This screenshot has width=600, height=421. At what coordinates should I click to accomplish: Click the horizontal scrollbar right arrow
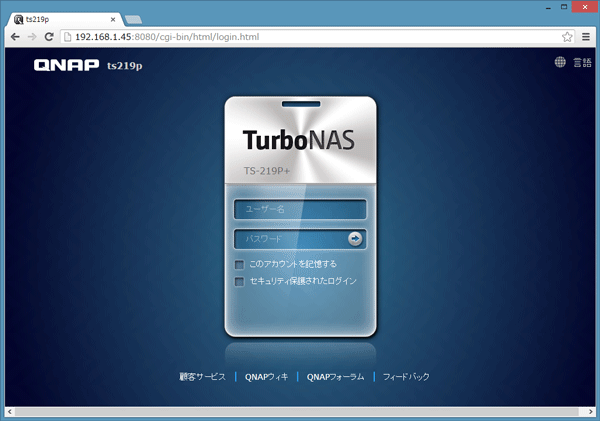point(590,412)
